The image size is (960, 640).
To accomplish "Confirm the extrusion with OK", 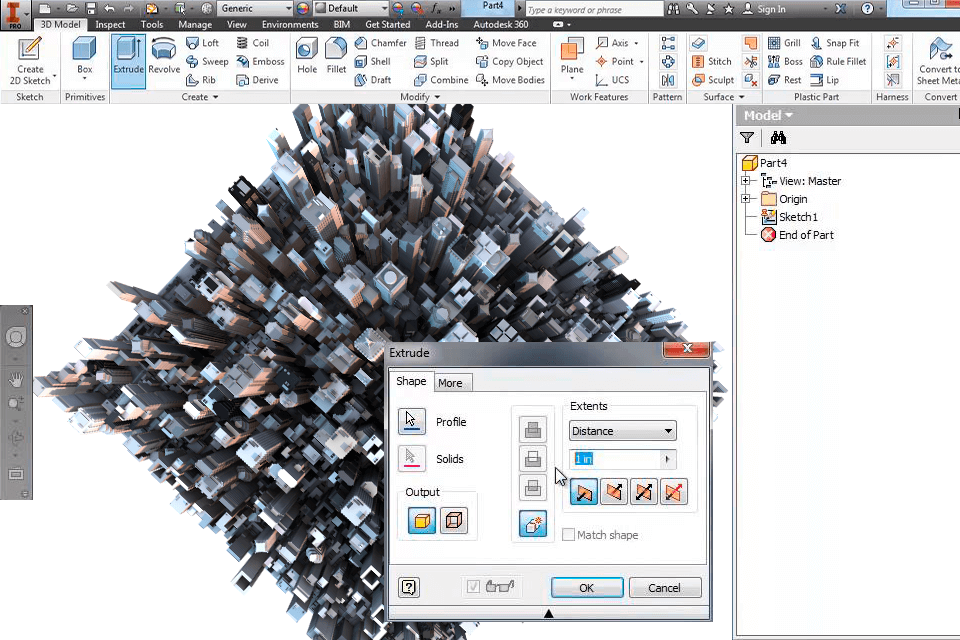I will point(586,587).
